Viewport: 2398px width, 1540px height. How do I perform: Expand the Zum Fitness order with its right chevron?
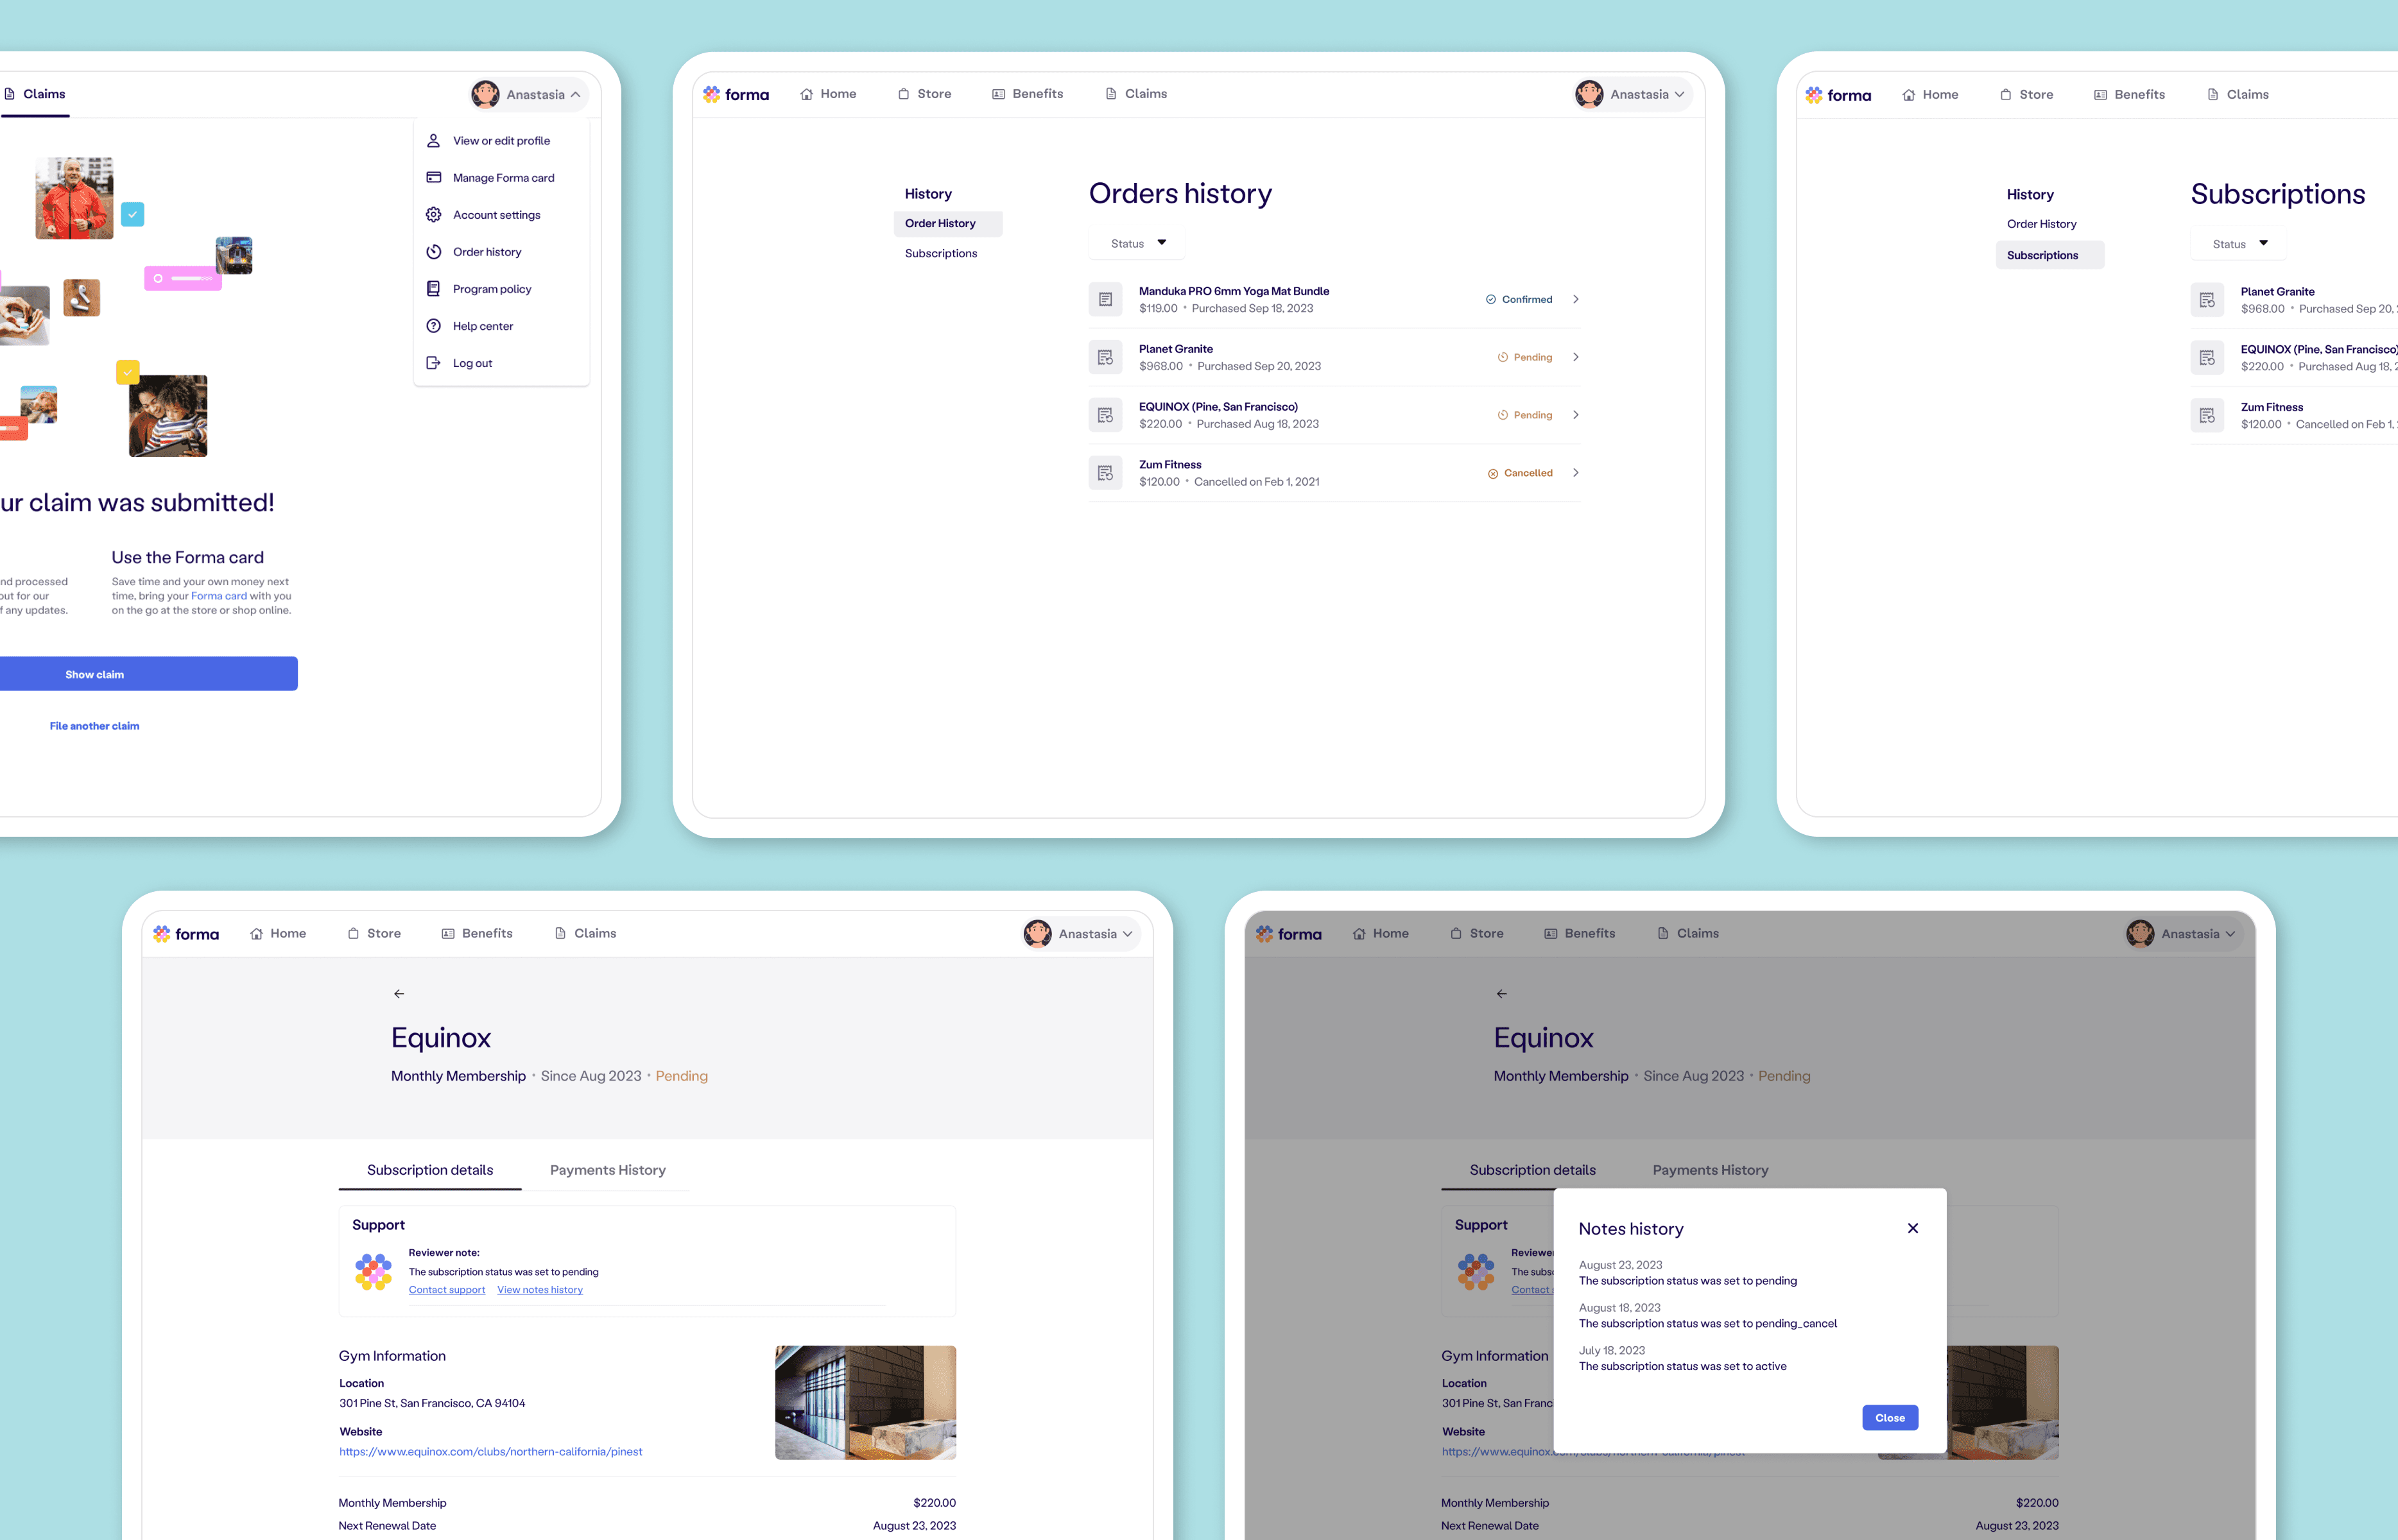point(1576,473)
